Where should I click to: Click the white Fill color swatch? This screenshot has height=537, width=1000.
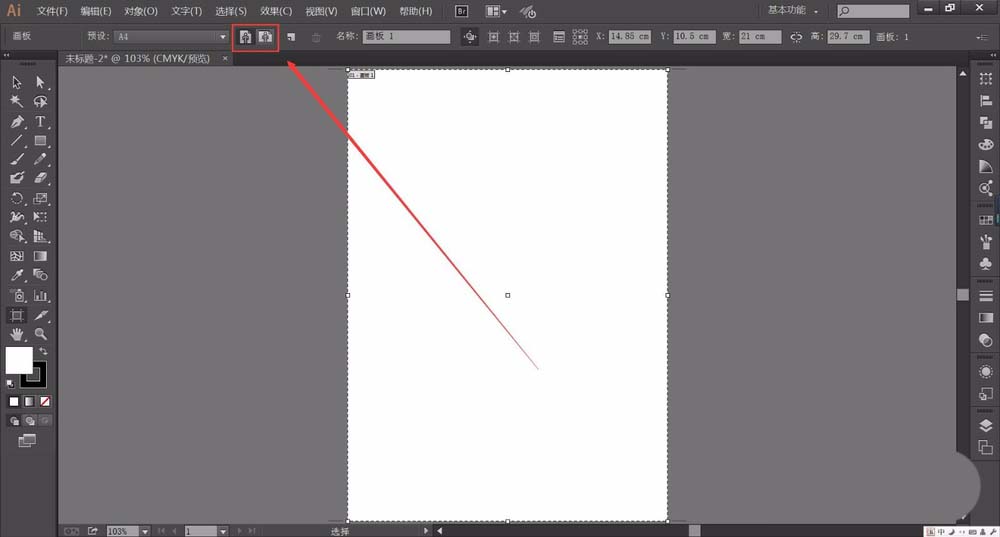(18, 359)
